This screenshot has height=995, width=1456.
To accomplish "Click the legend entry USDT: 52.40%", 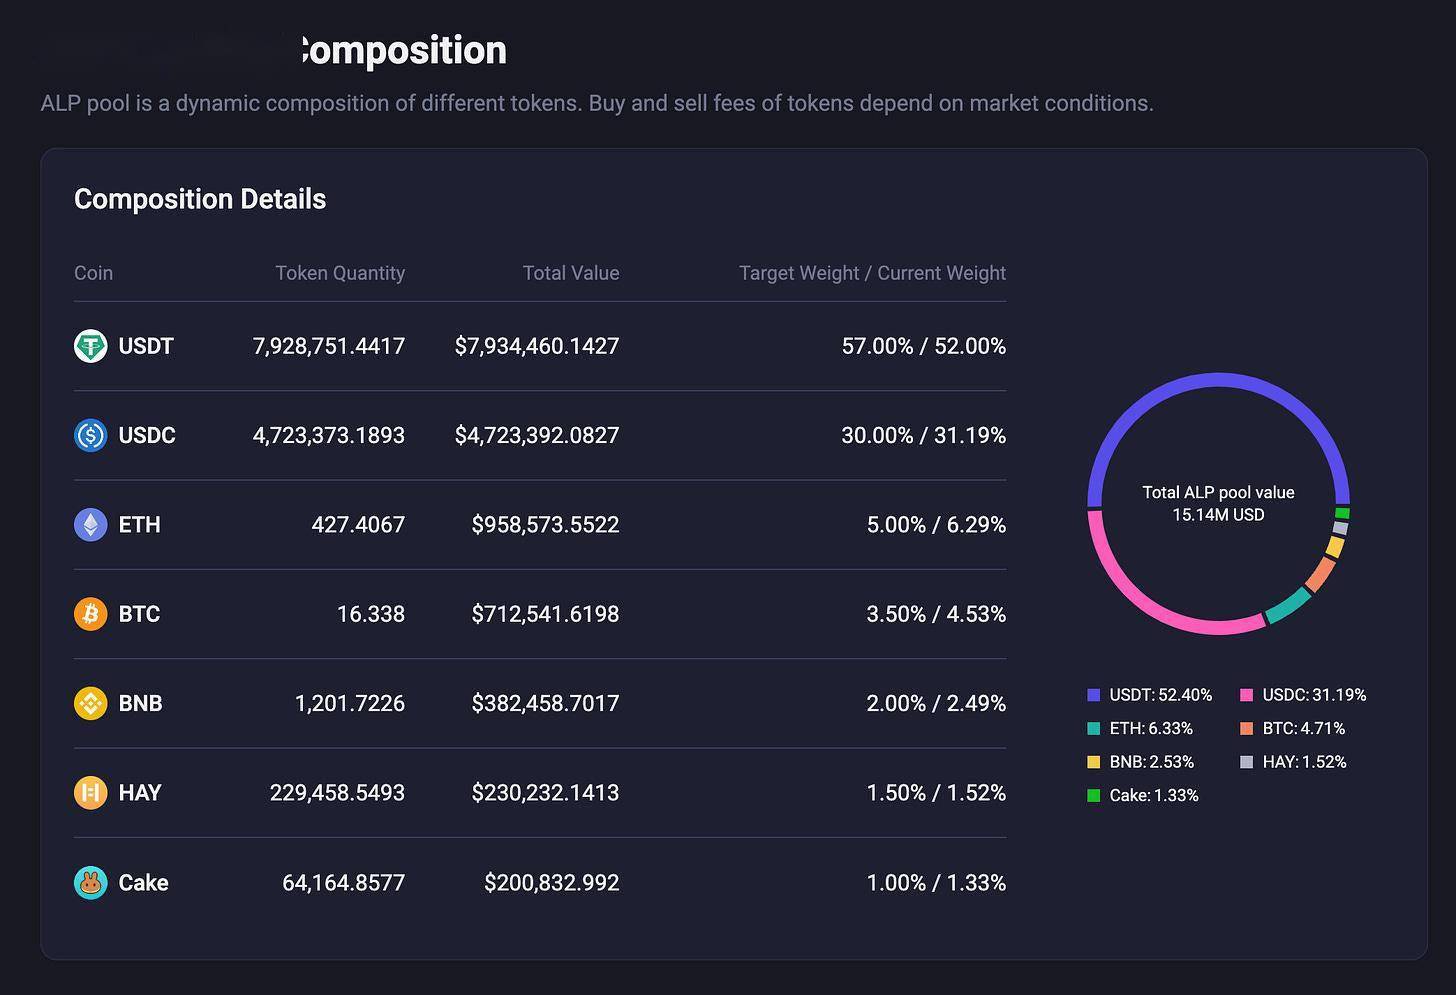I will coord(1150,695).
